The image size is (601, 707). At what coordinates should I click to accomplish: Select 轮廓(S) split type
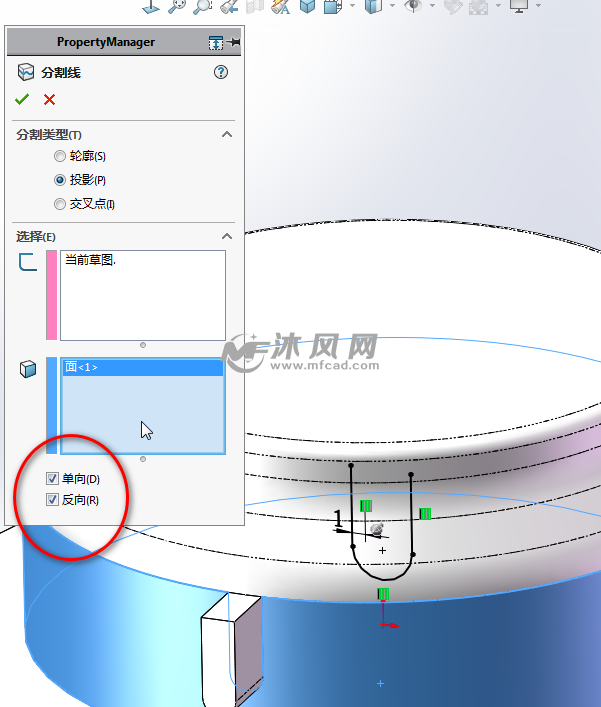click(x=60, y=156)
